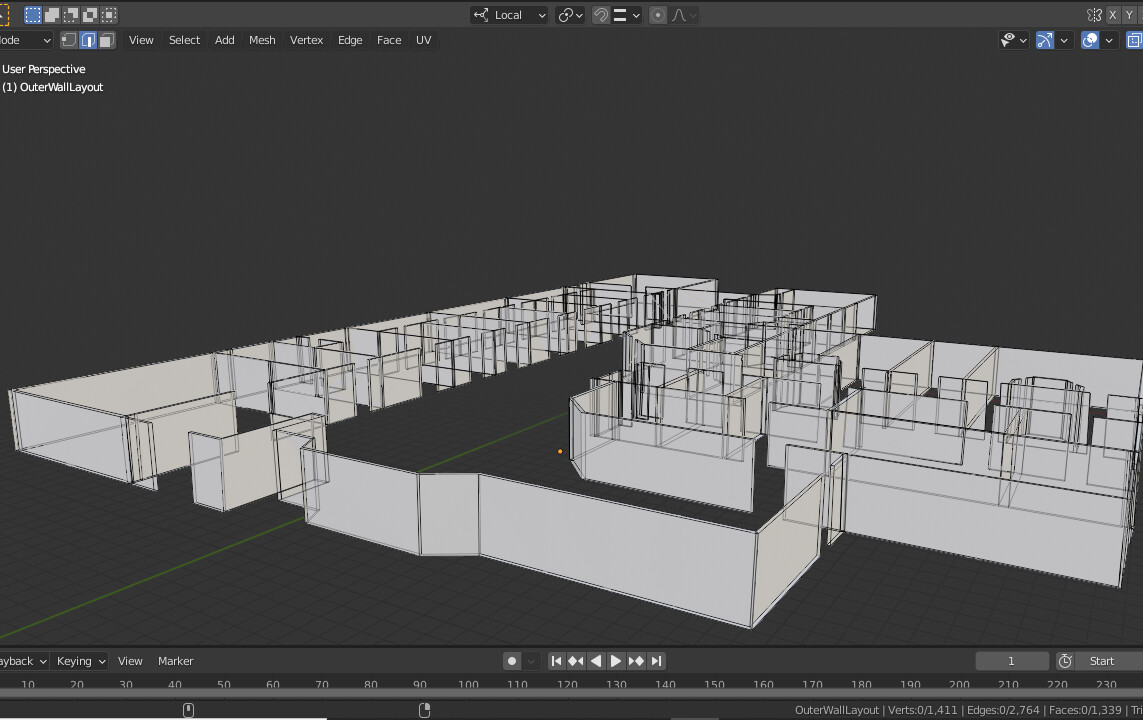Click frame 150 on the timeline ruler

pyautogui.click(x=714, y=685)
